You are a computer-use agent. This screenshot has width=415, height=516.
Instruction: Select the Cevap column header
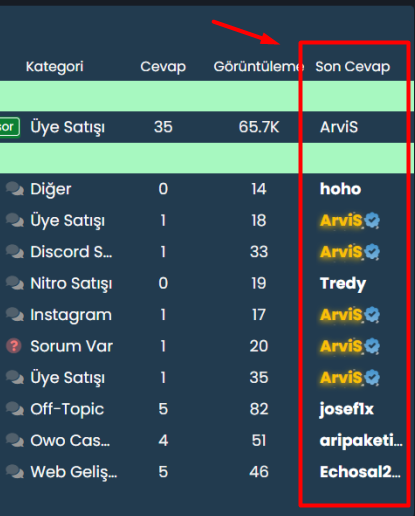coord(163,67)
